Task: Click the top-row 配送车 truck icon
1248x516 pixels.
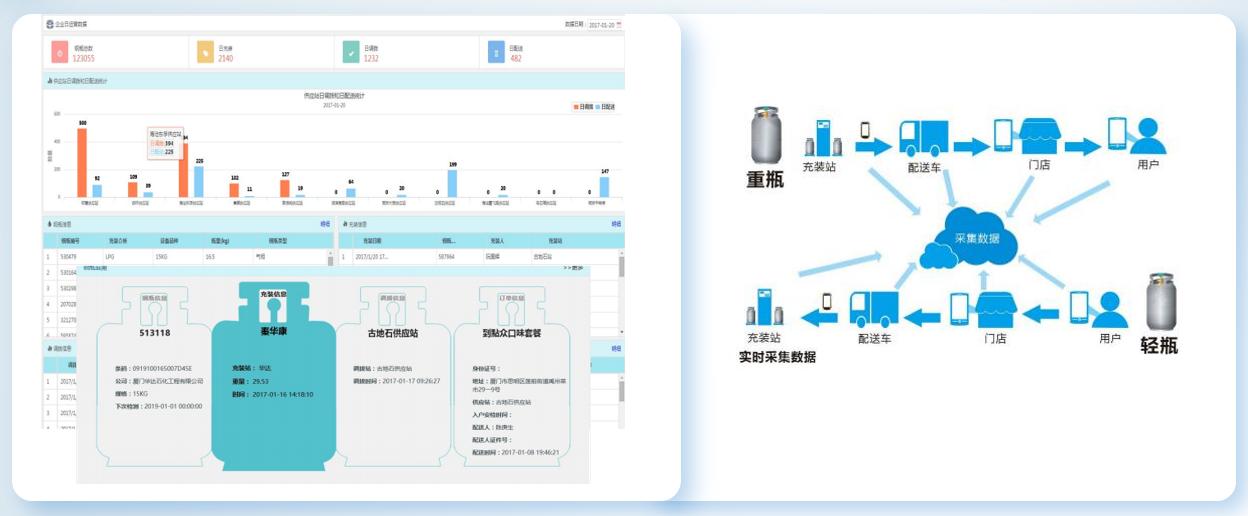Action: (x=922, y=139)
